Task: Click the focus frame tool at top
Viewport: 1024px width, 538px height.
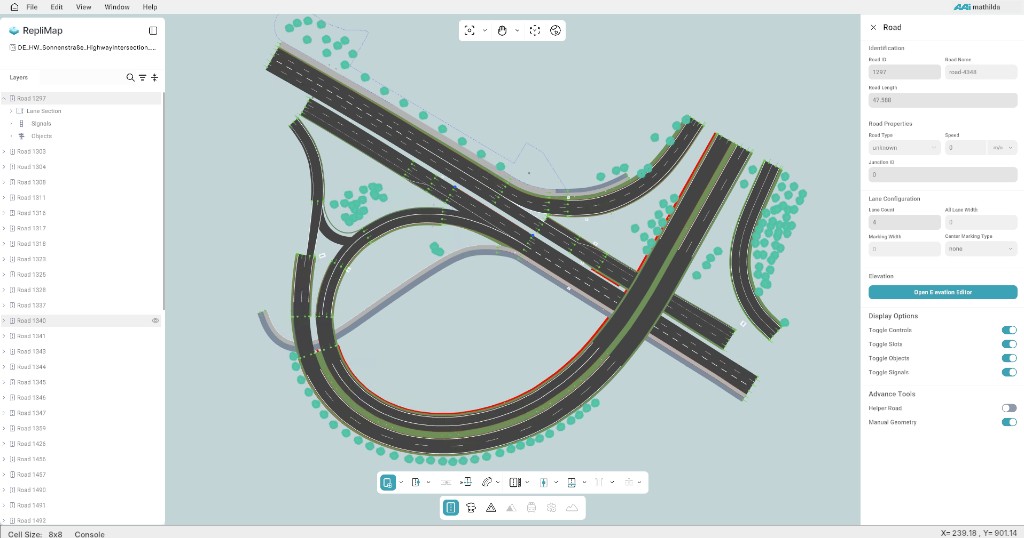Action: pyautogui.click(x=470, y=30)
